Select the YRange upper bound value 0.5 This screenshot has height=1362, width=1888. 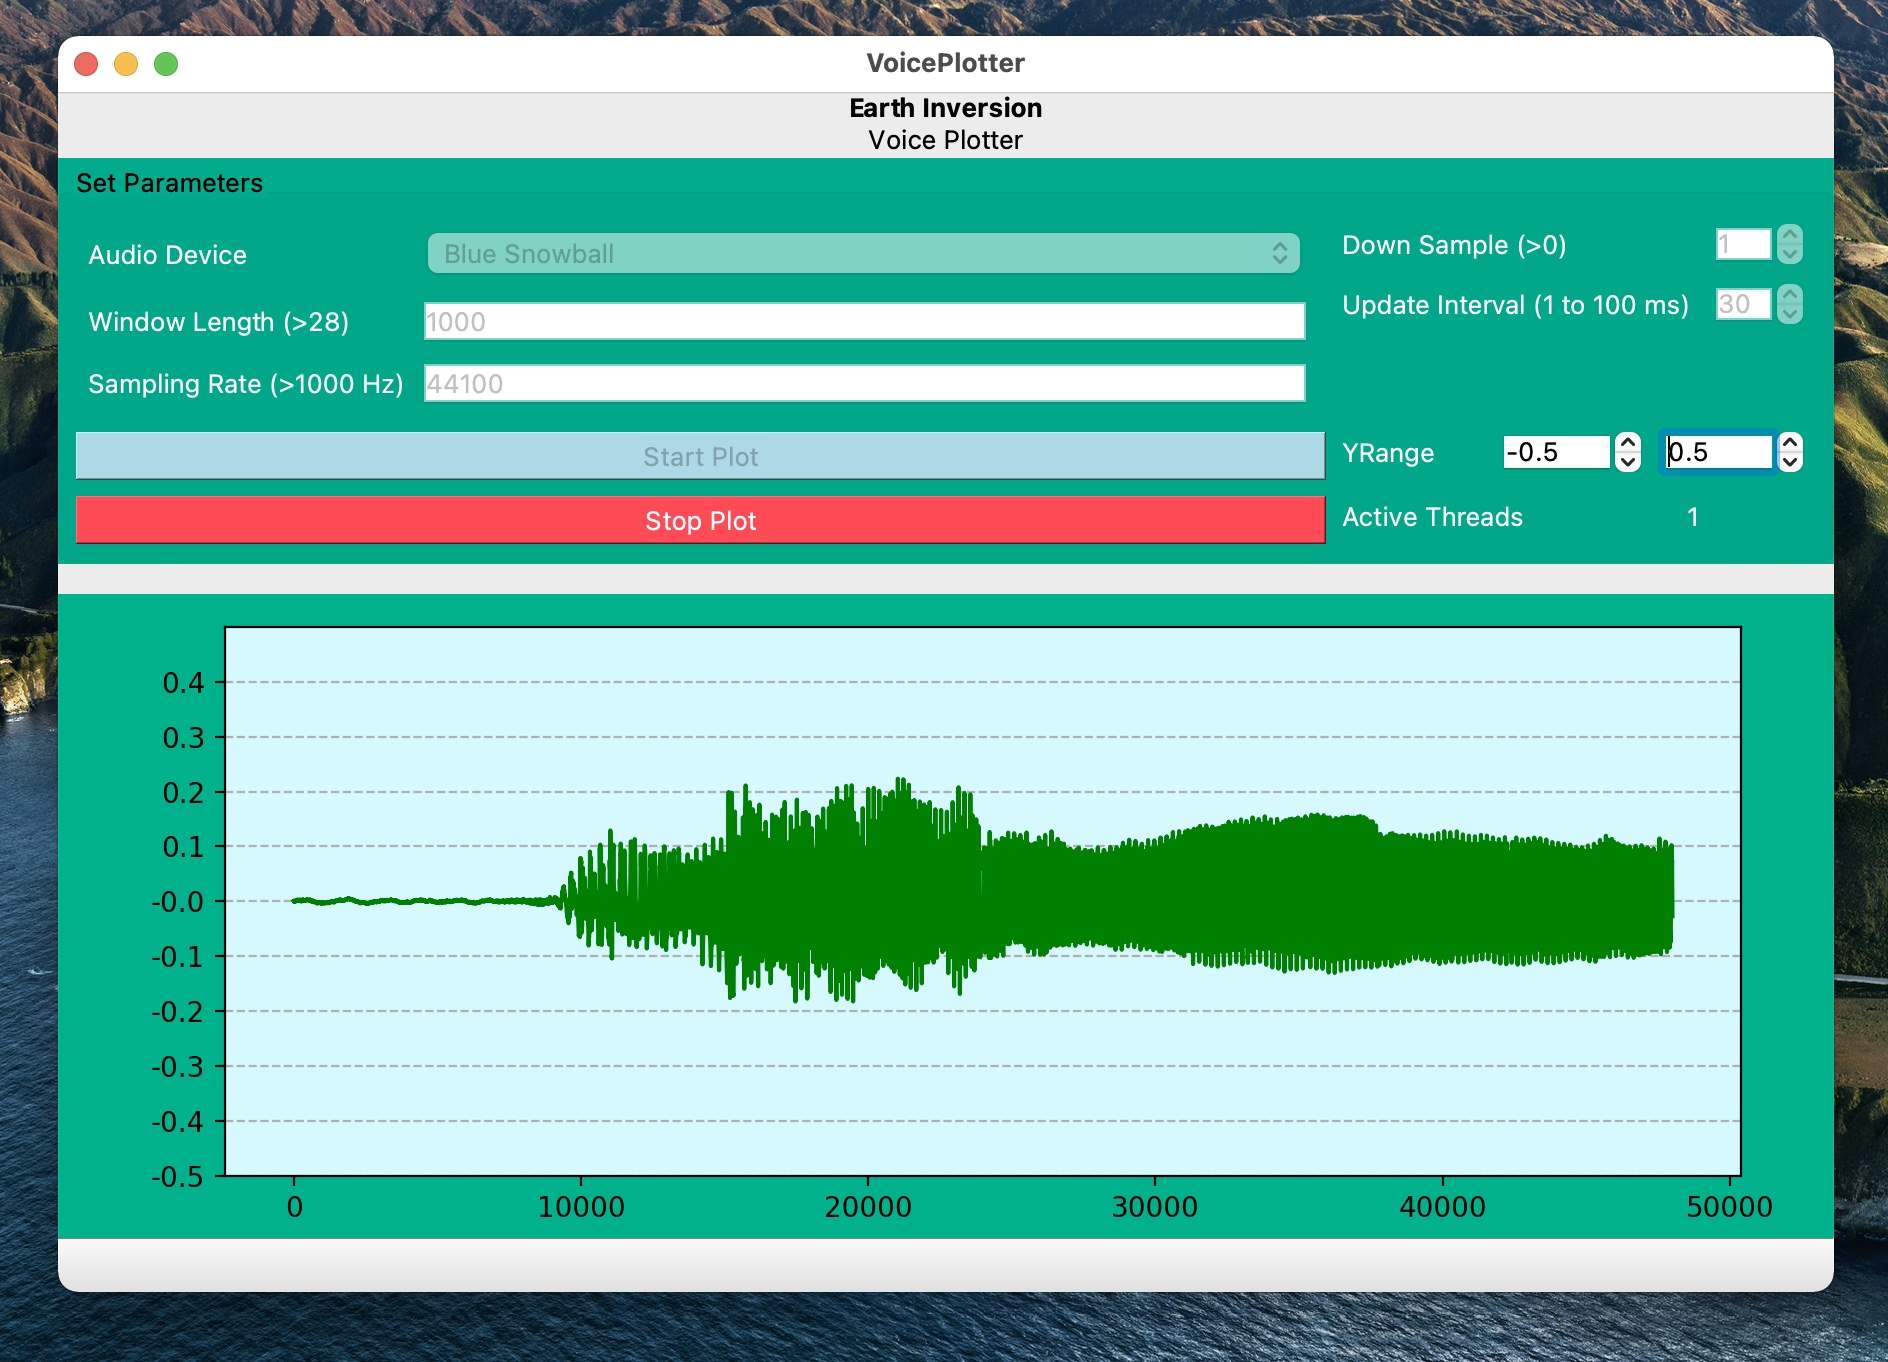1715,452
